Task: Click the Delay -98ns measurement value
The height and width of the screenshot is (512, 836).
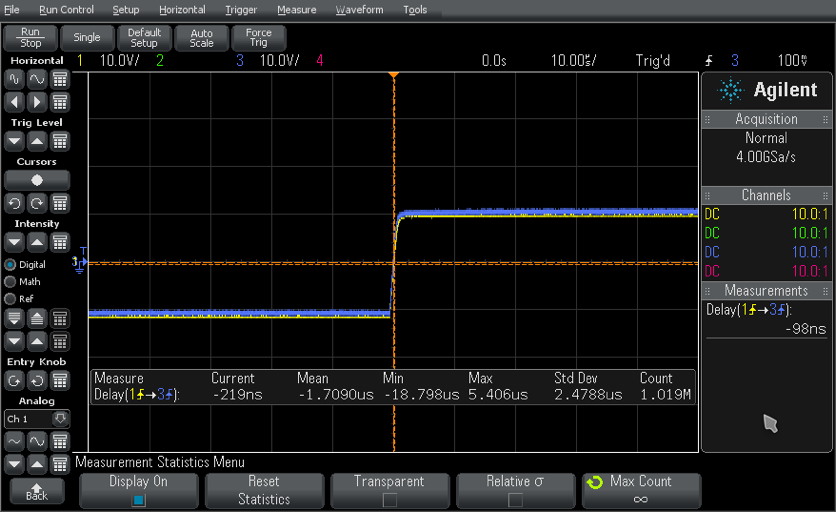Action: tap(806, 329)
